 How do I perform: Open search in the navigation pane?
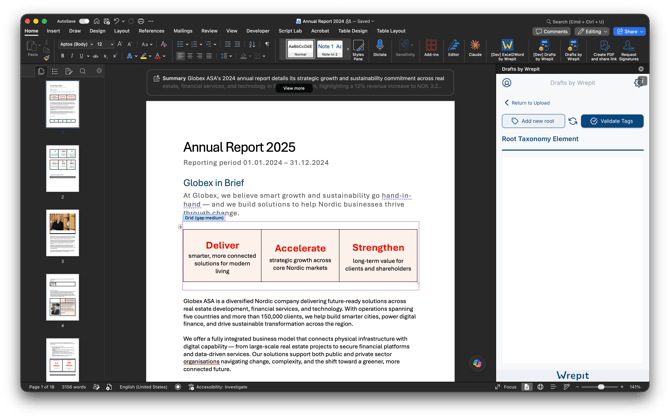coord(82,71)
